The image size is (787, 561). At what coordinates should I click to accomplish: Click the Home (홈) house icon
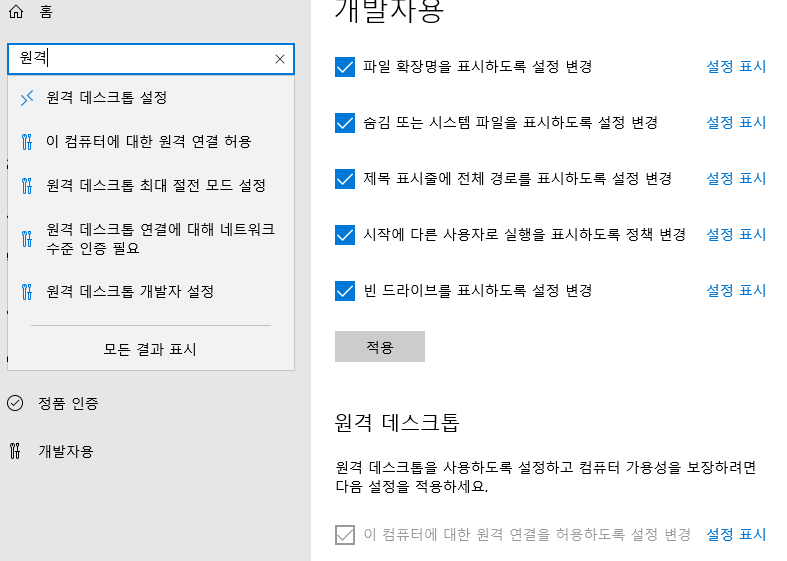coord(16,11)
